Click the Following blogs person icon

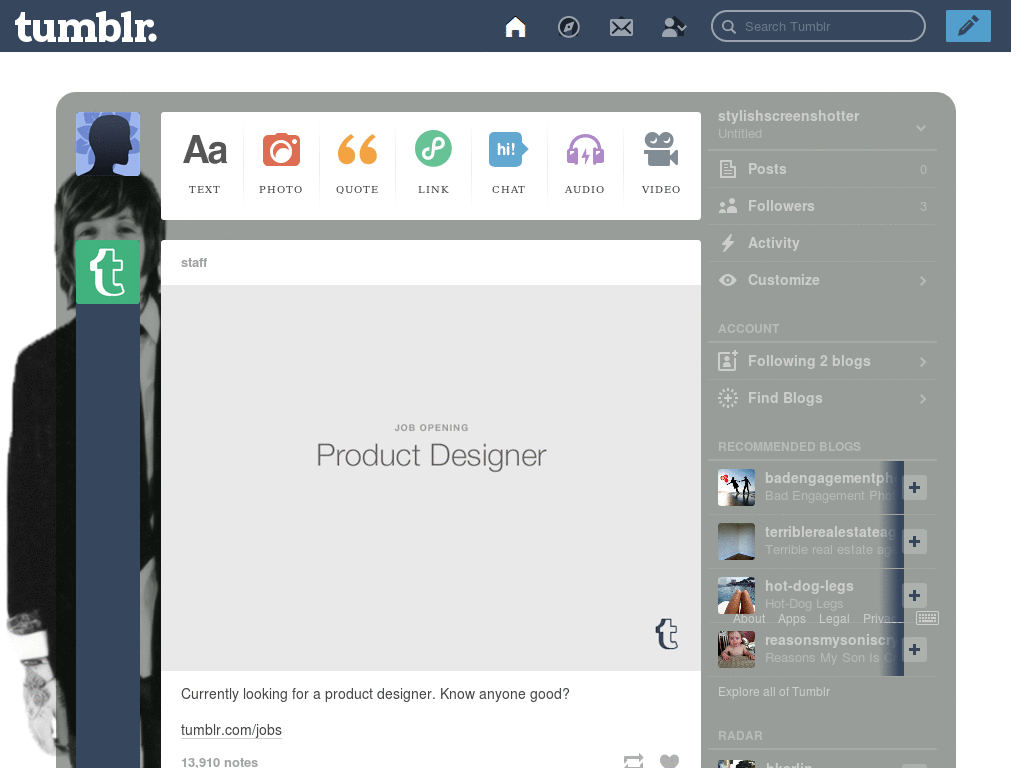tap(728, 360)
